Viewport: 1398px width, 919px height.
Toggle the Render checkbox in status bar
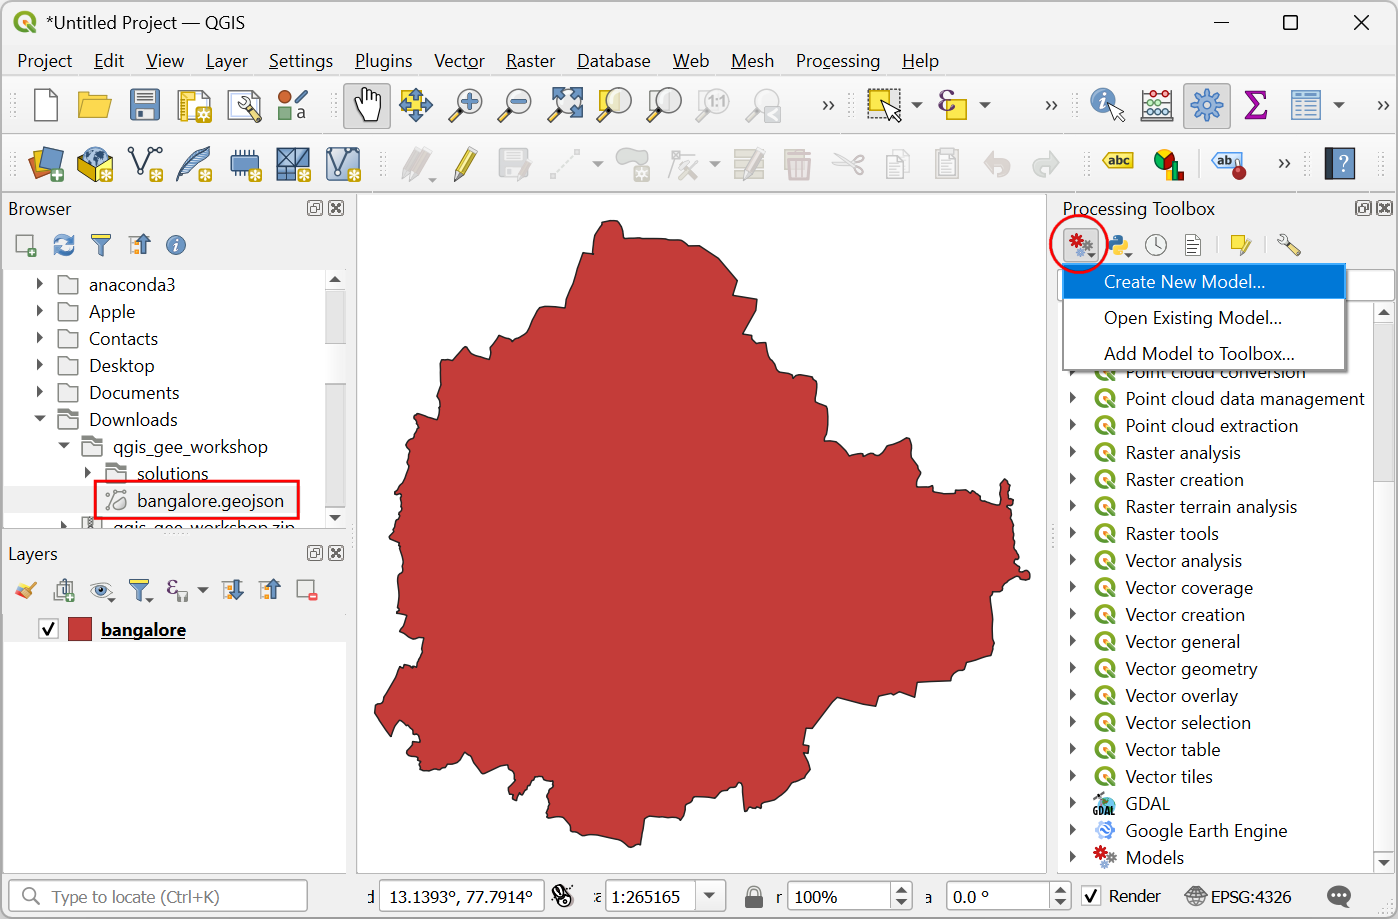(x=1092, y=896)
